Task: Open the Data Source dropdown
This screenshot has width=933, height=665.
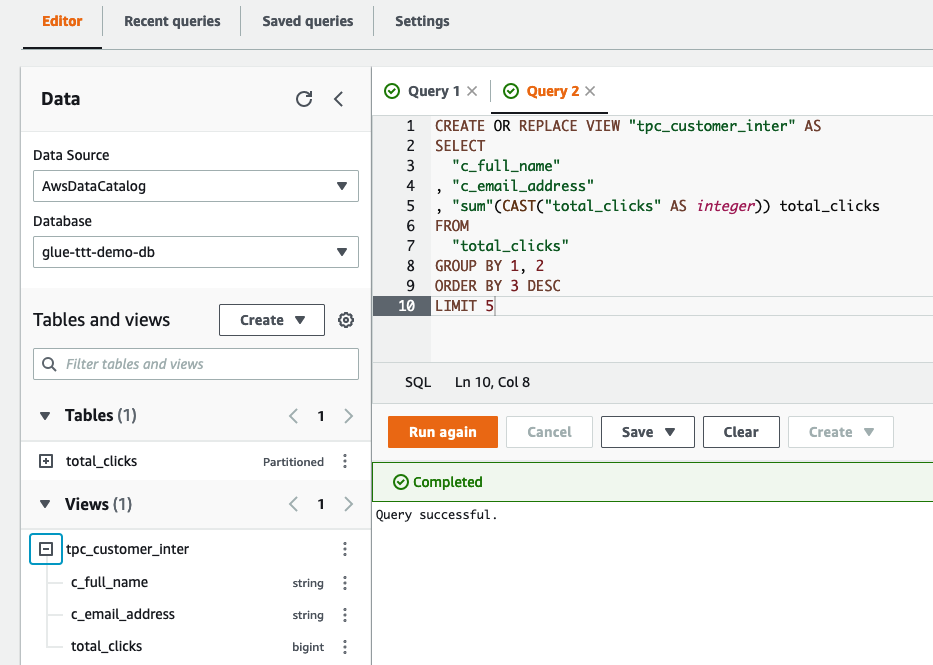Action: point(196,186)
